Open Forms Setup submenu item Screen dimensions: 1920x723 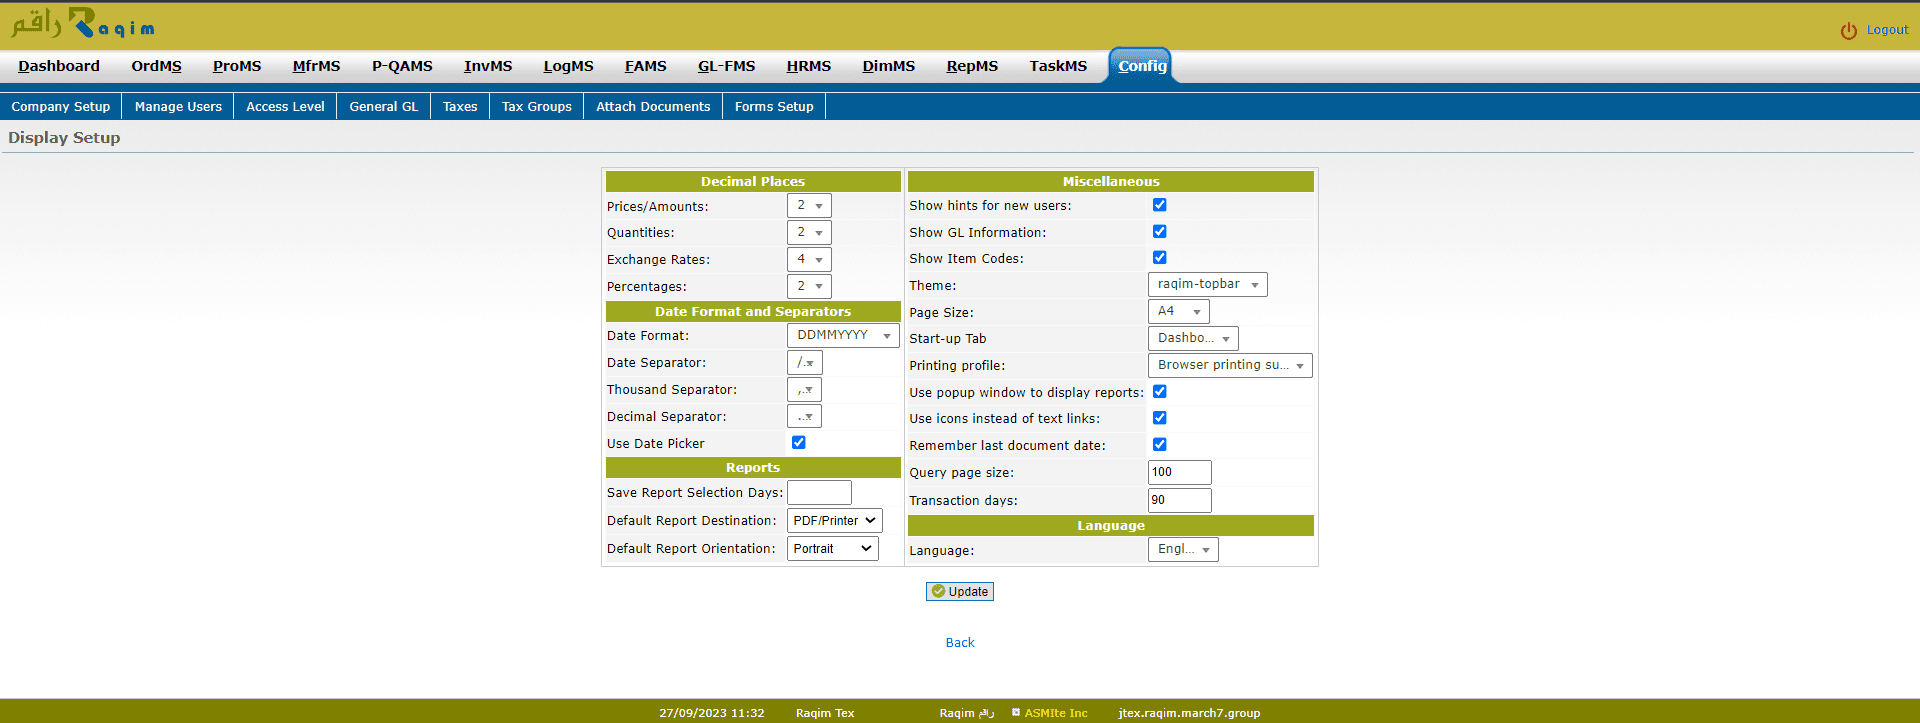pos(774,107)
